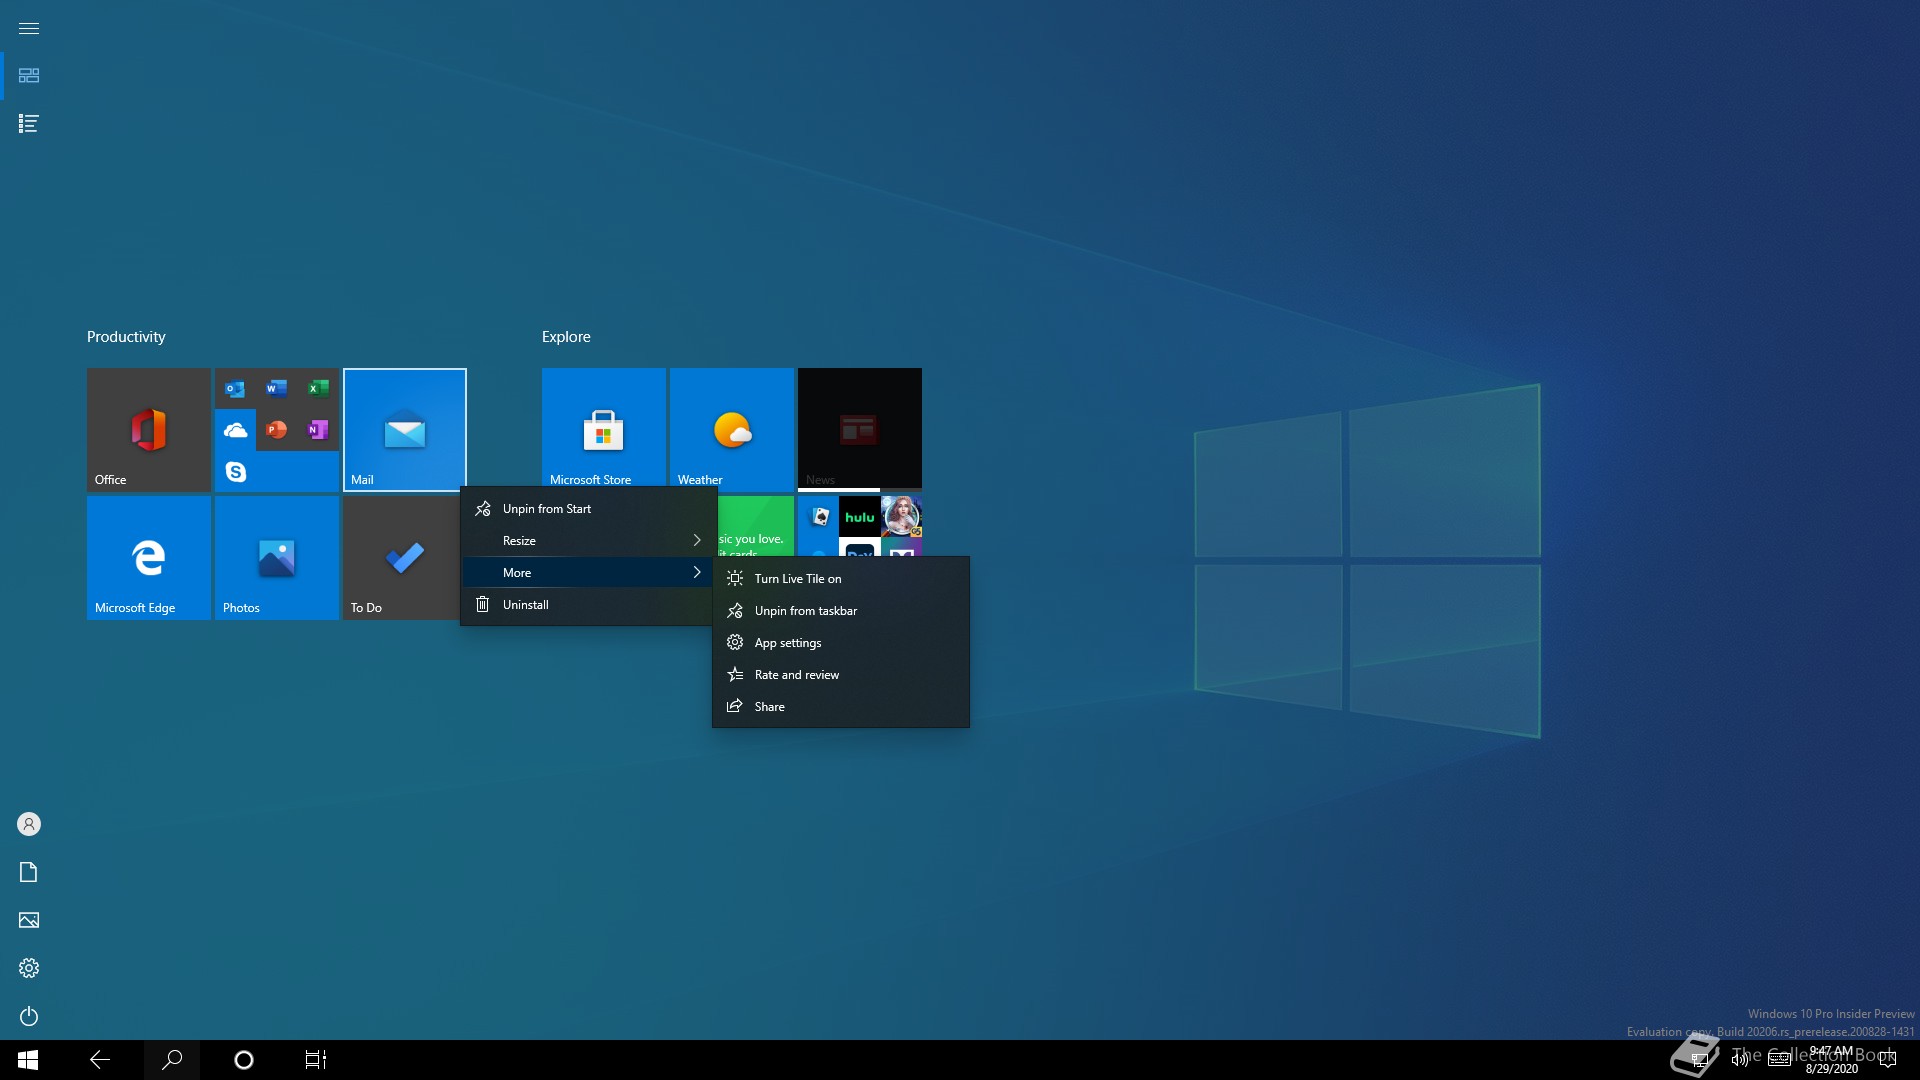
Task: Select Share in the submenu
Action: click(x=841, y=707)
